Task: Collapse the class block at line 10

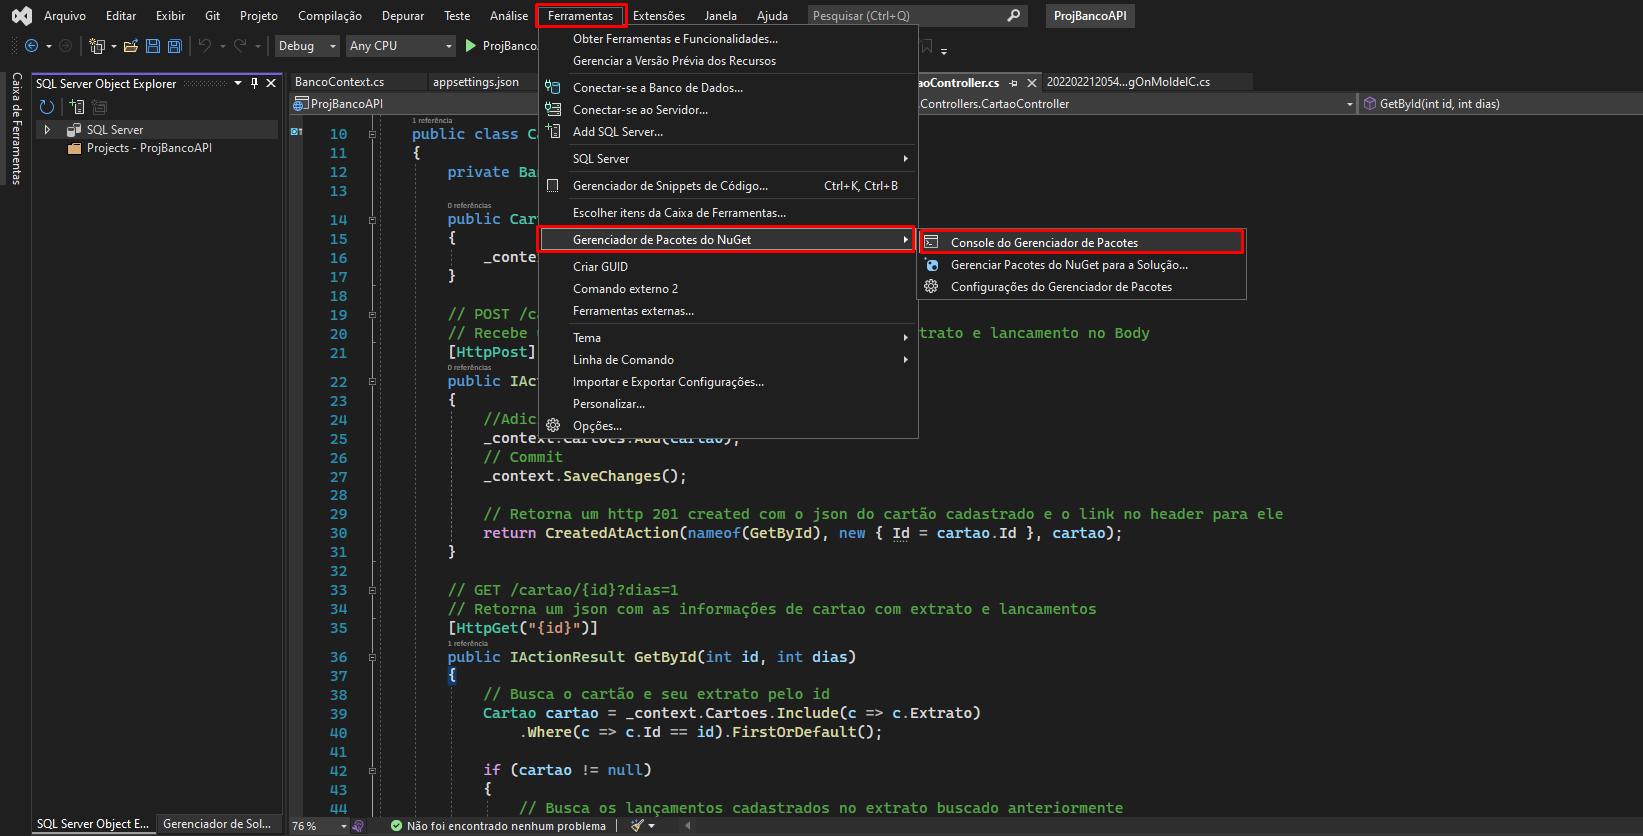Action: coord(372,134)
